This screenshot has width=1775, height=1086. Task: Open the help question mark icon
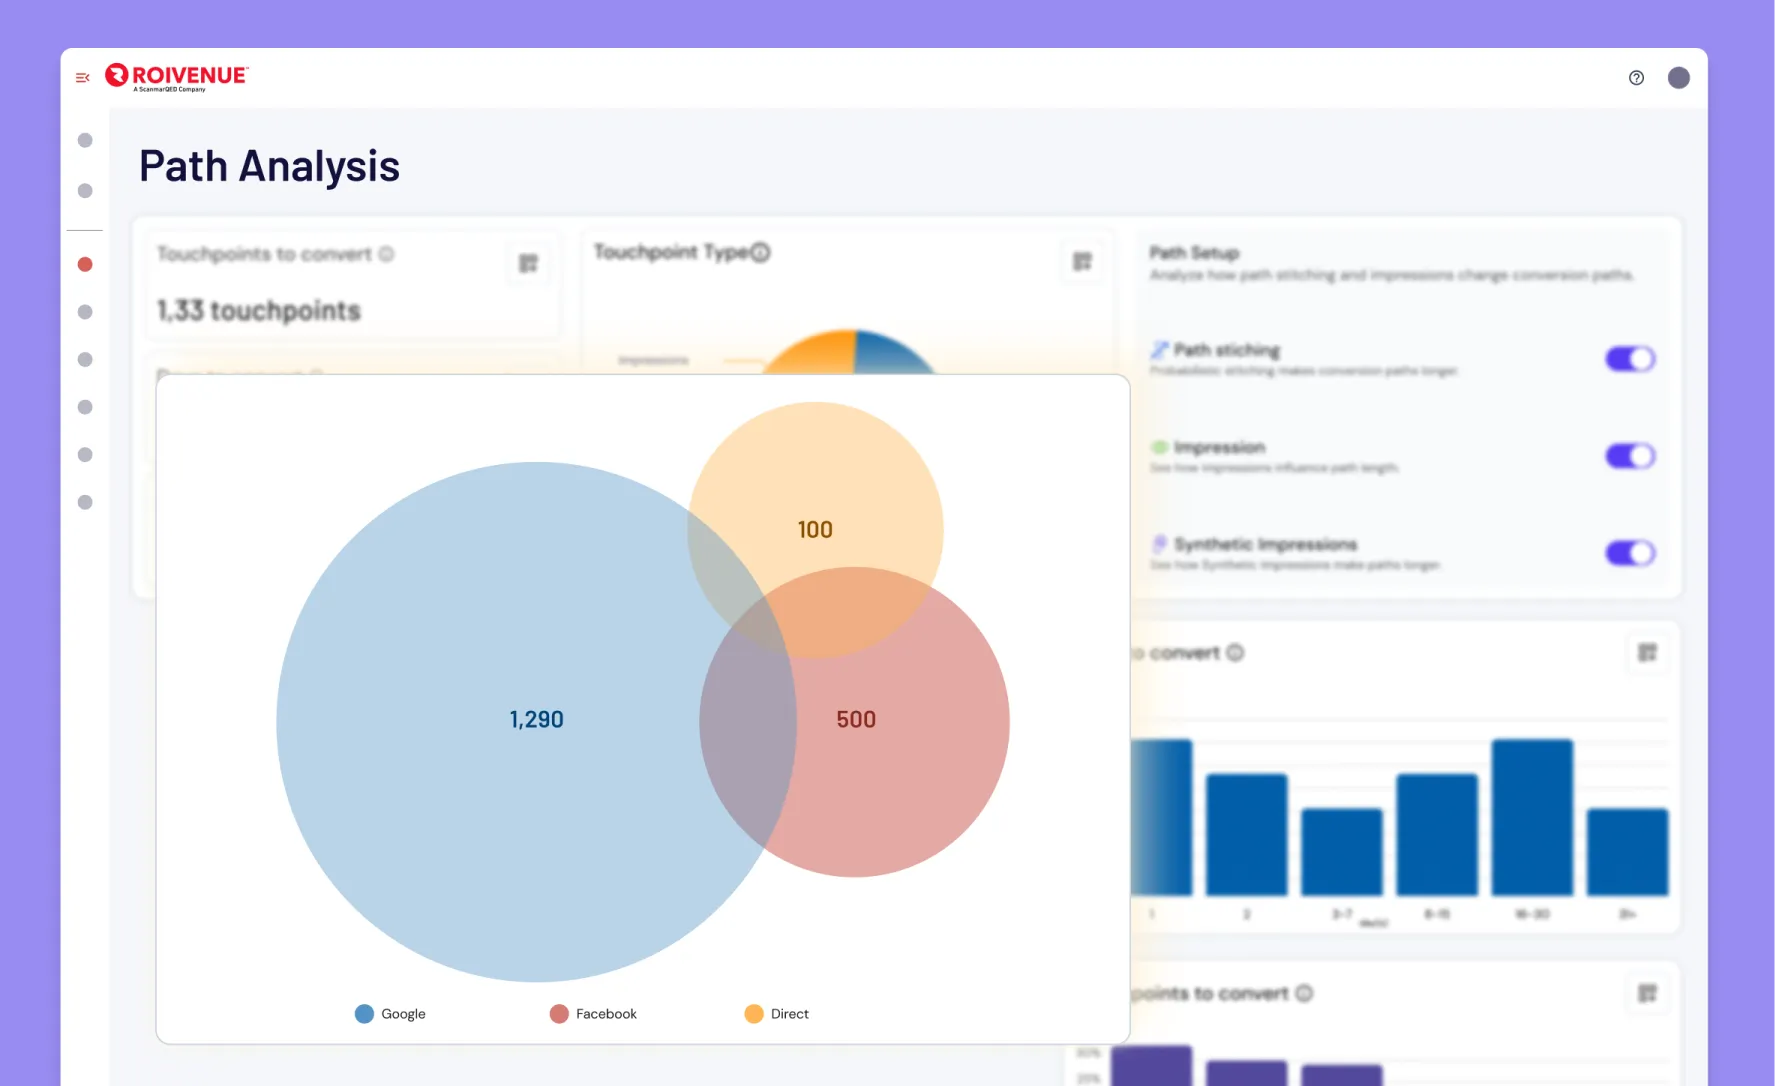tap(1636, 77)
